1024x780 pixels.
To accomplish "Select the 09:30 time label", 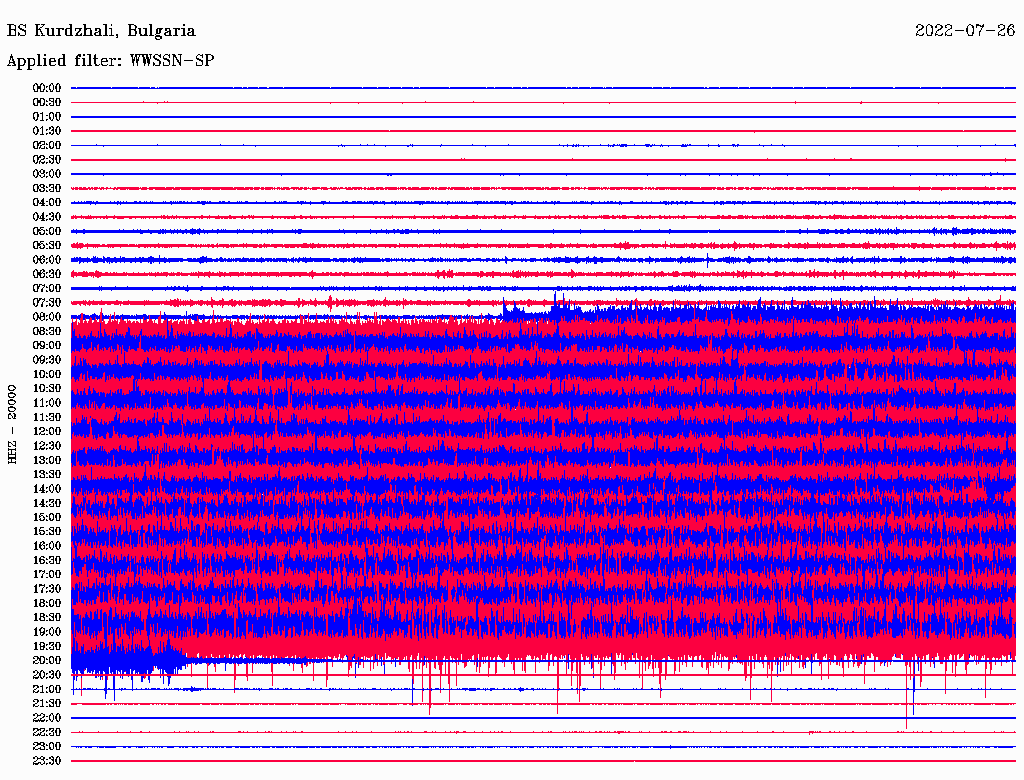I will pos(47,361).
